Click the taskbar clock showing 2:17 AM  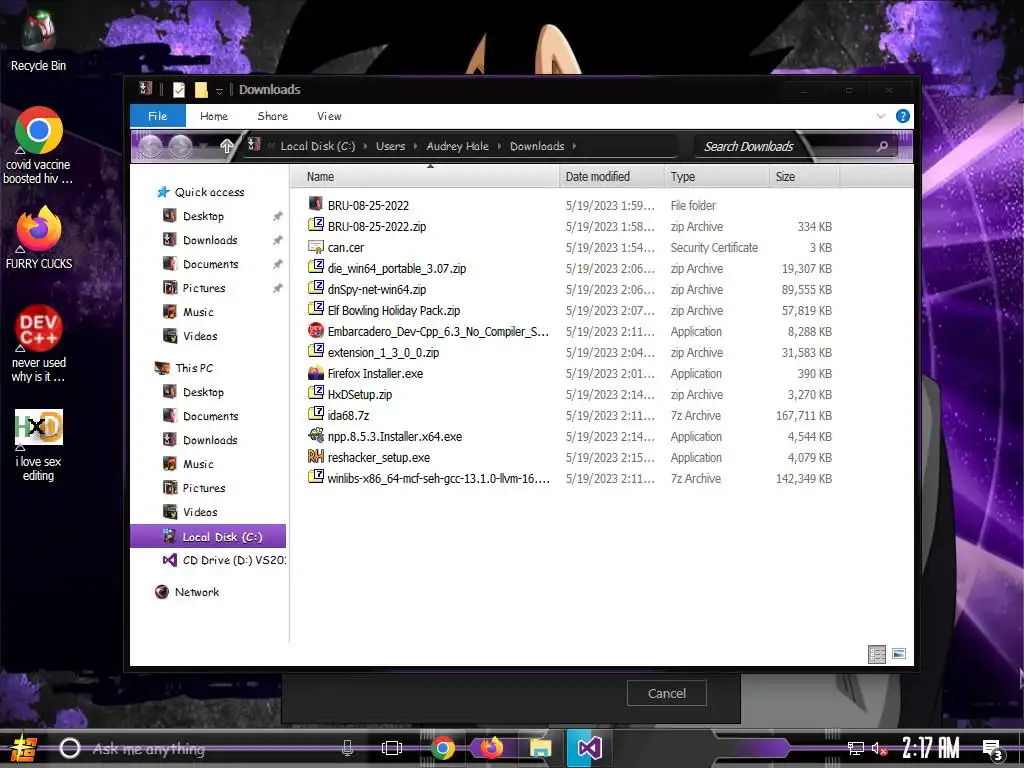tap(931, 748)
